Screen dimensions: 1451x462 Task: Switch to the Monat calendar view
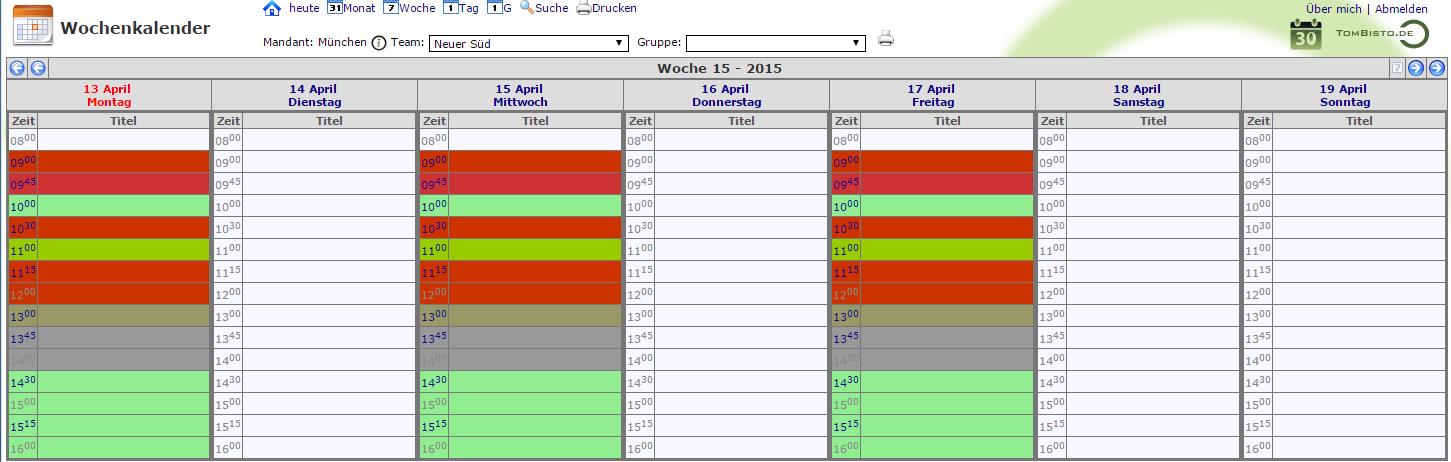point(351,8)
